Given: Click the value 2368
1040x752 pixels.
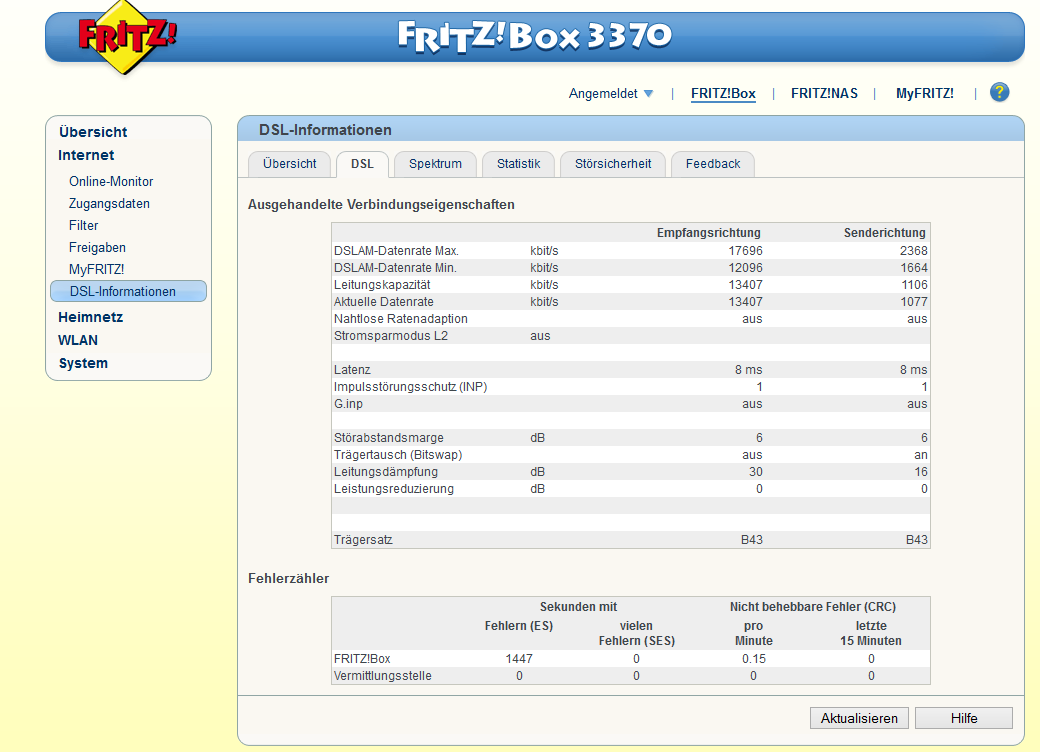Looking at the screenshot, I should (913, 251).
